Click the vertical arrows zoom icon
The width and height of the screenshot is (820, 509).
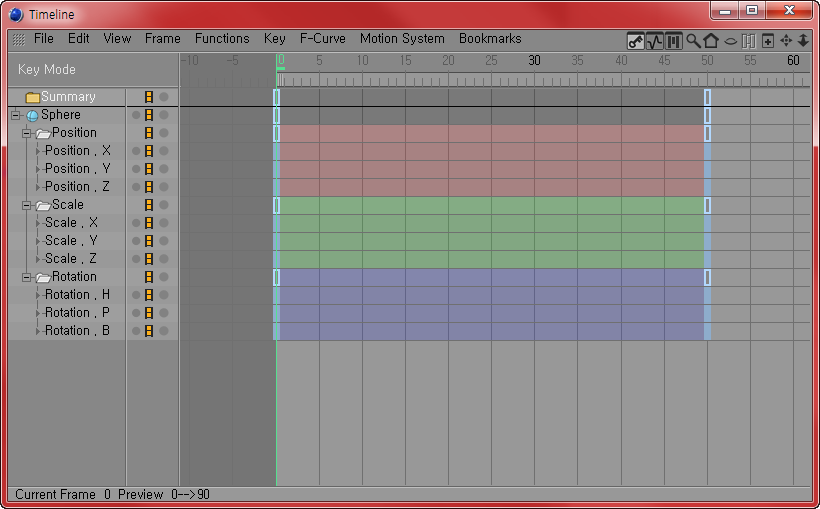[x=803, y=41]
